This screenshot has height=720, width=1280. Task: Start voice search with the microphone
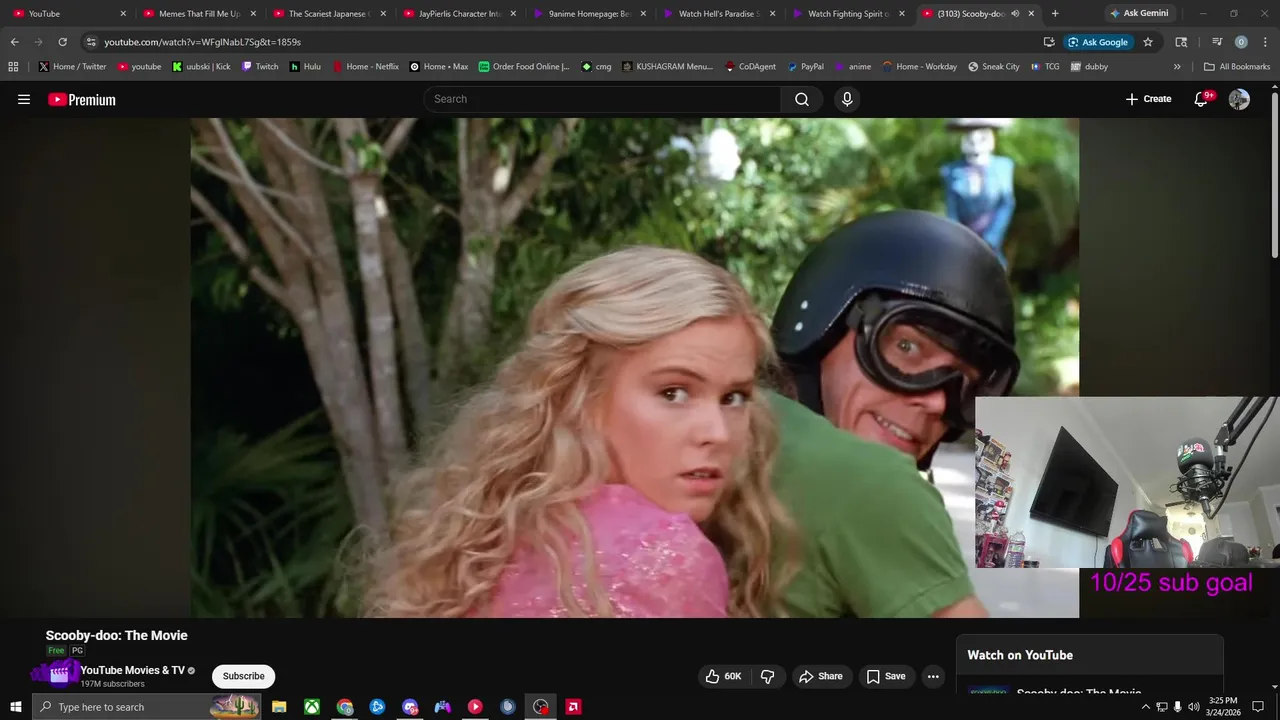click(x=847, y=99)
